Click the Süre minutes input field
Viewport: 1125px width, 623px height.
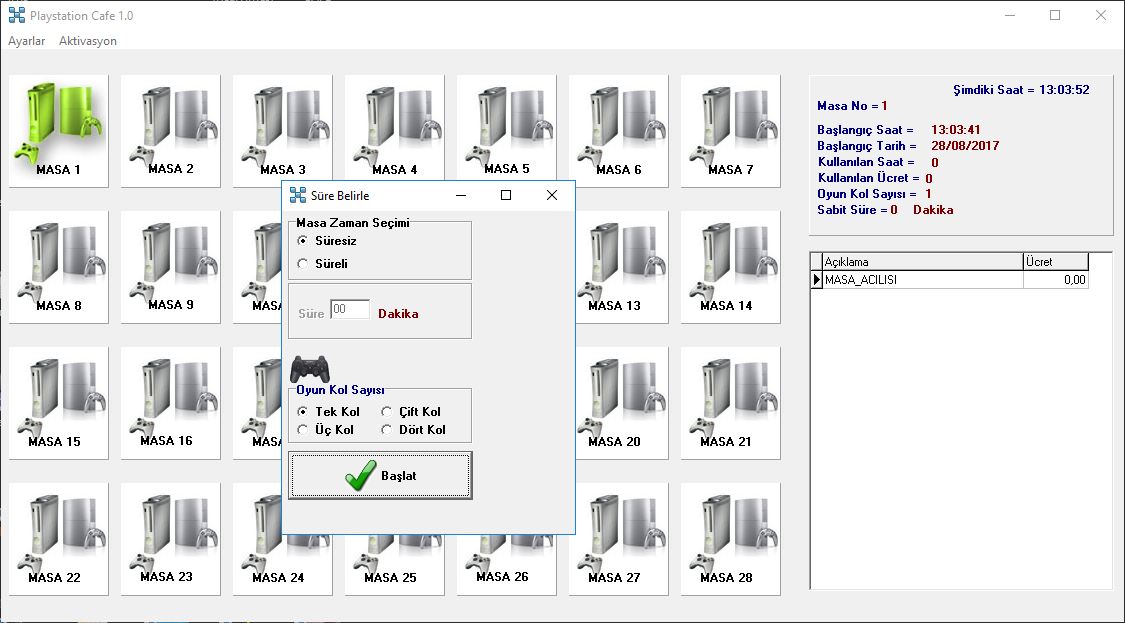point(350,309)
